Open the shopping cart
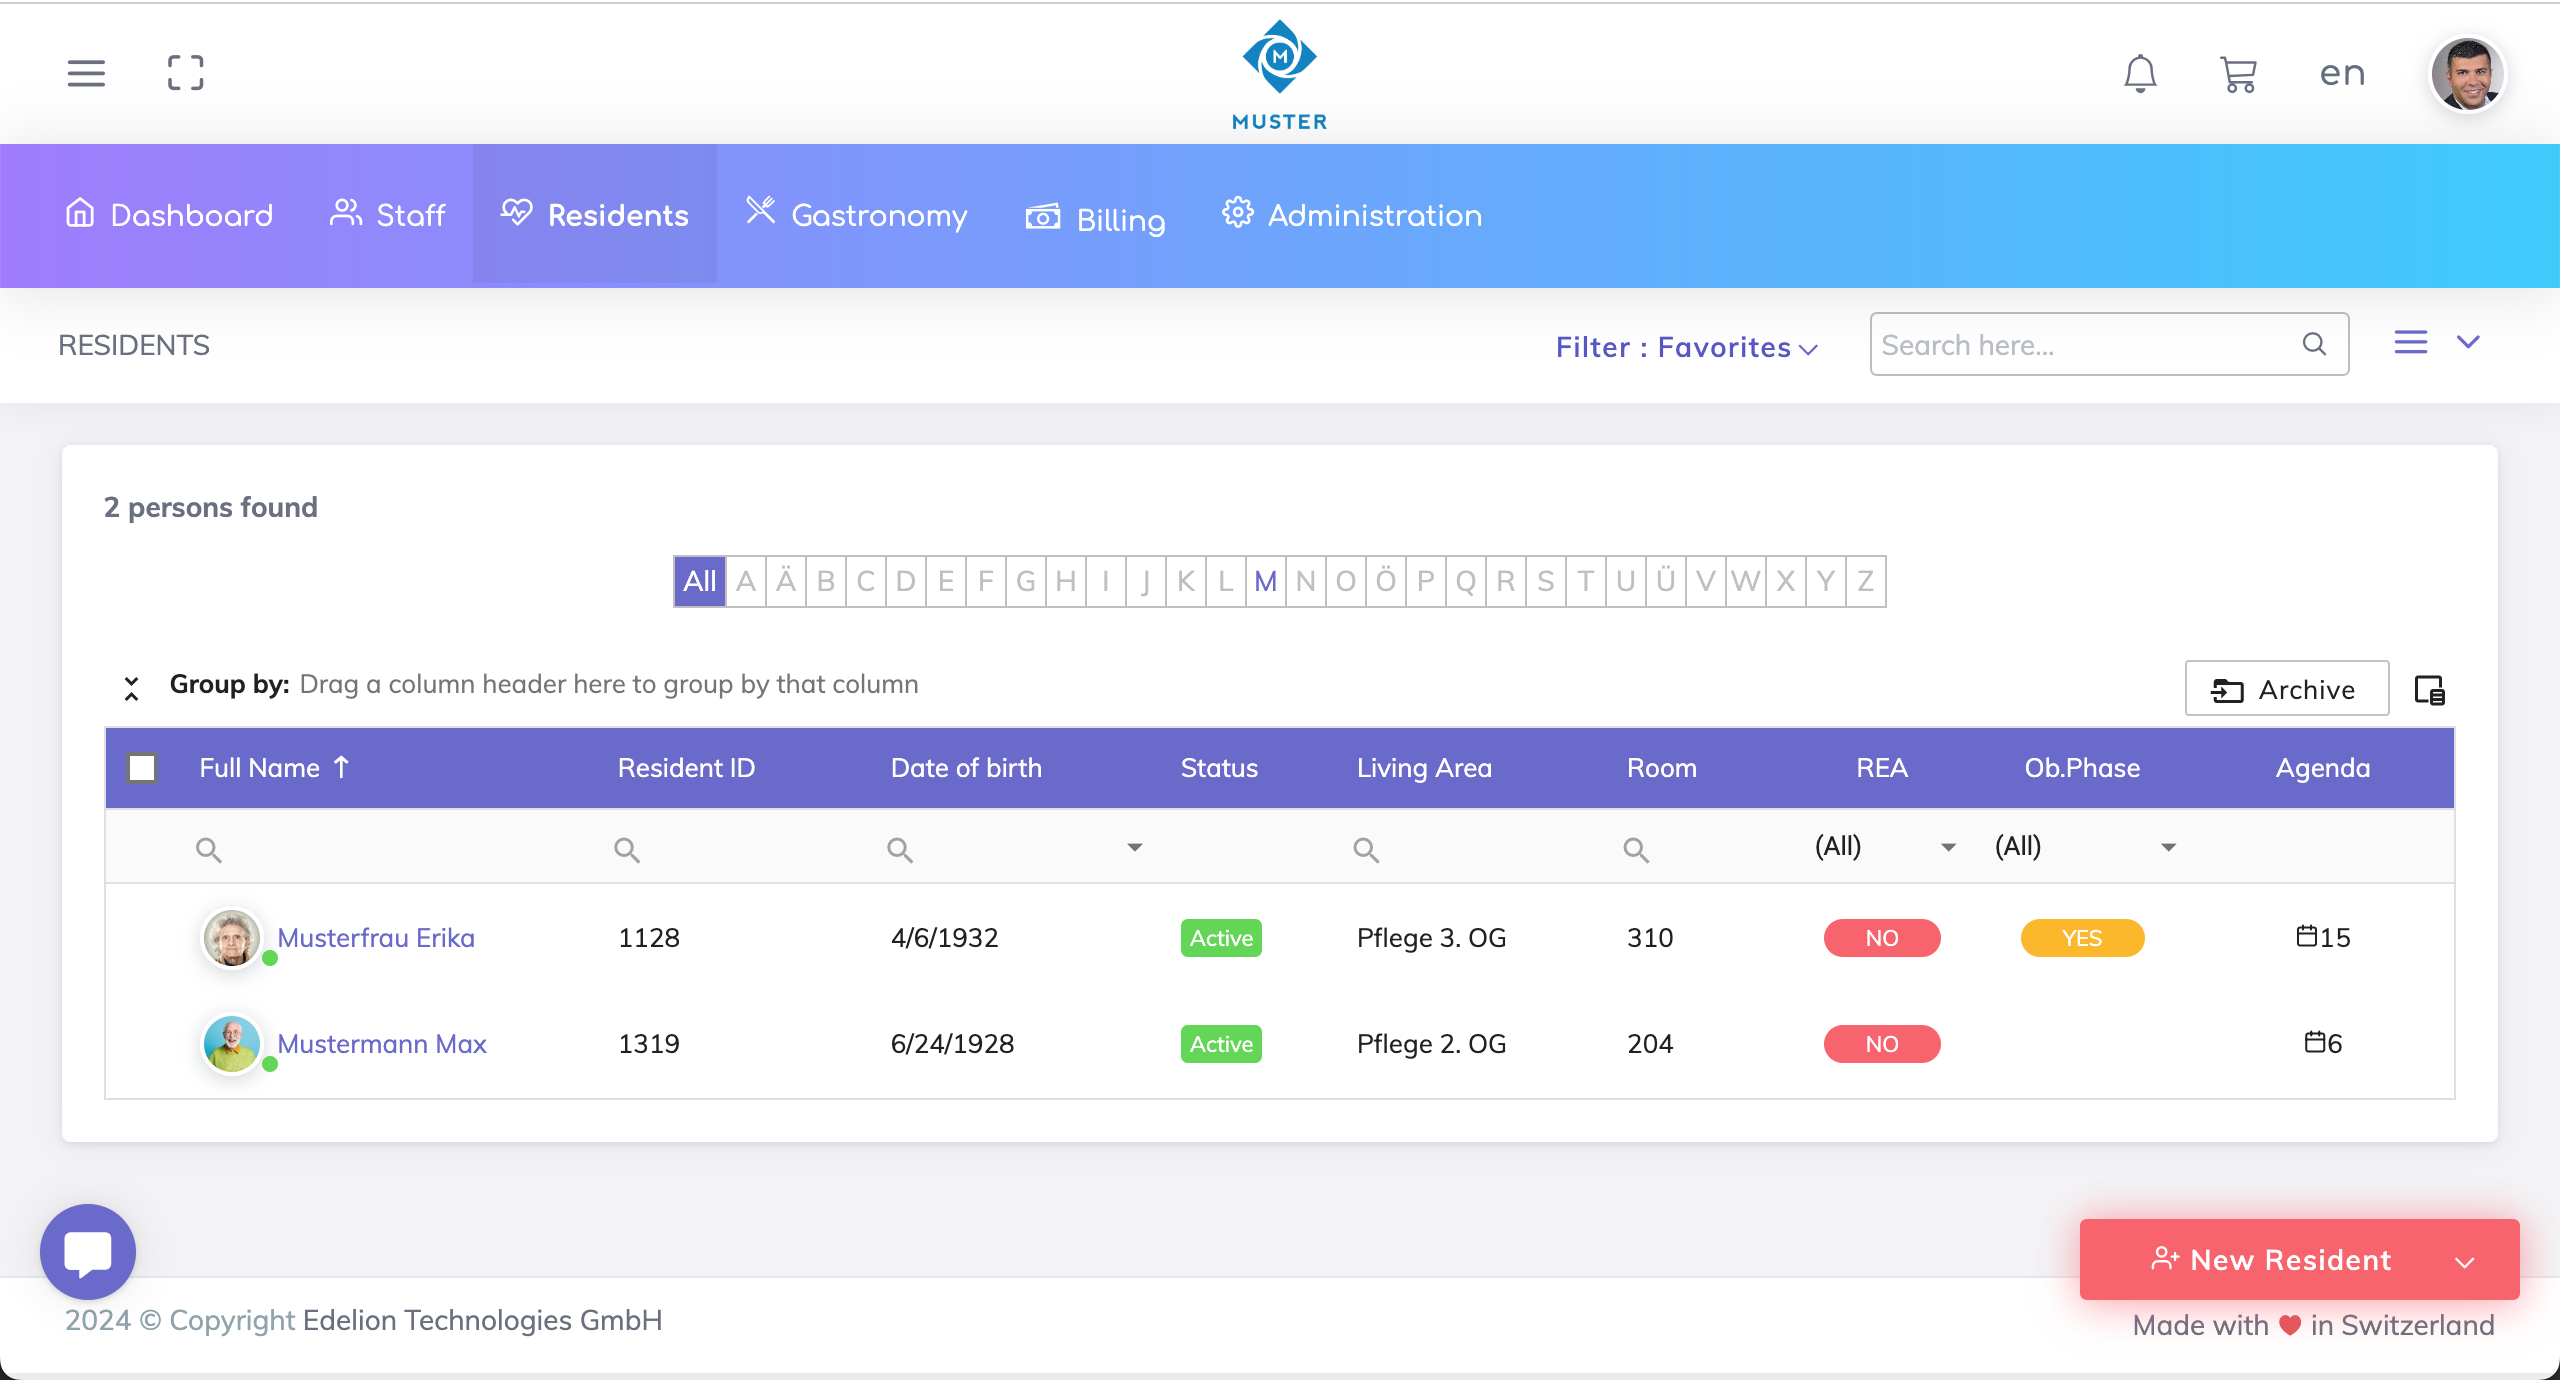The height and width of the screenshot is (1380, 2560). click(x=2238, y=74)
